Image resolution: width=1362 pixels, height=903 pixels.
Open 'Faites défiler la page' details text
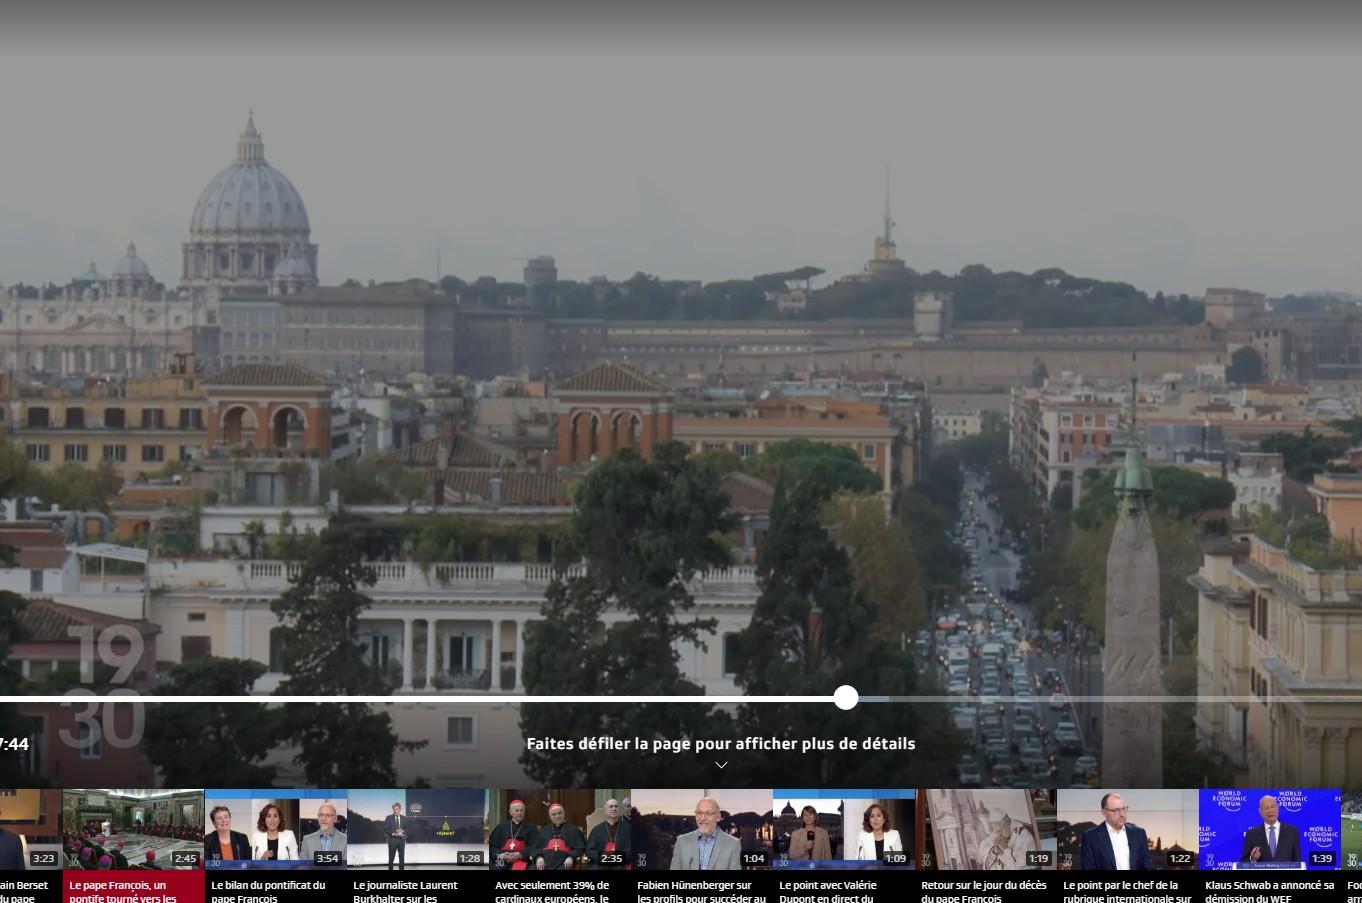click(720, 743)
